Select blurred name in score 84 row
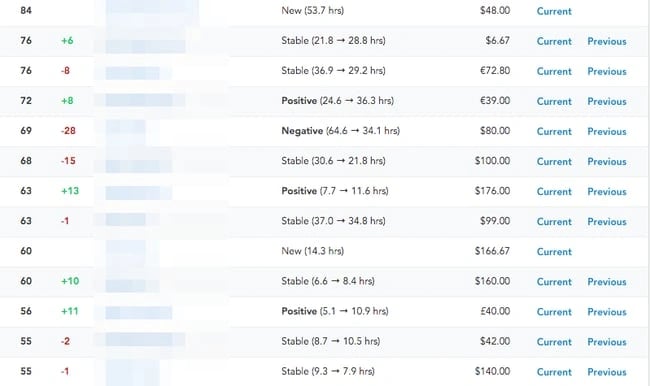This screenshot has height=386, width=650. tap(152, 10)
